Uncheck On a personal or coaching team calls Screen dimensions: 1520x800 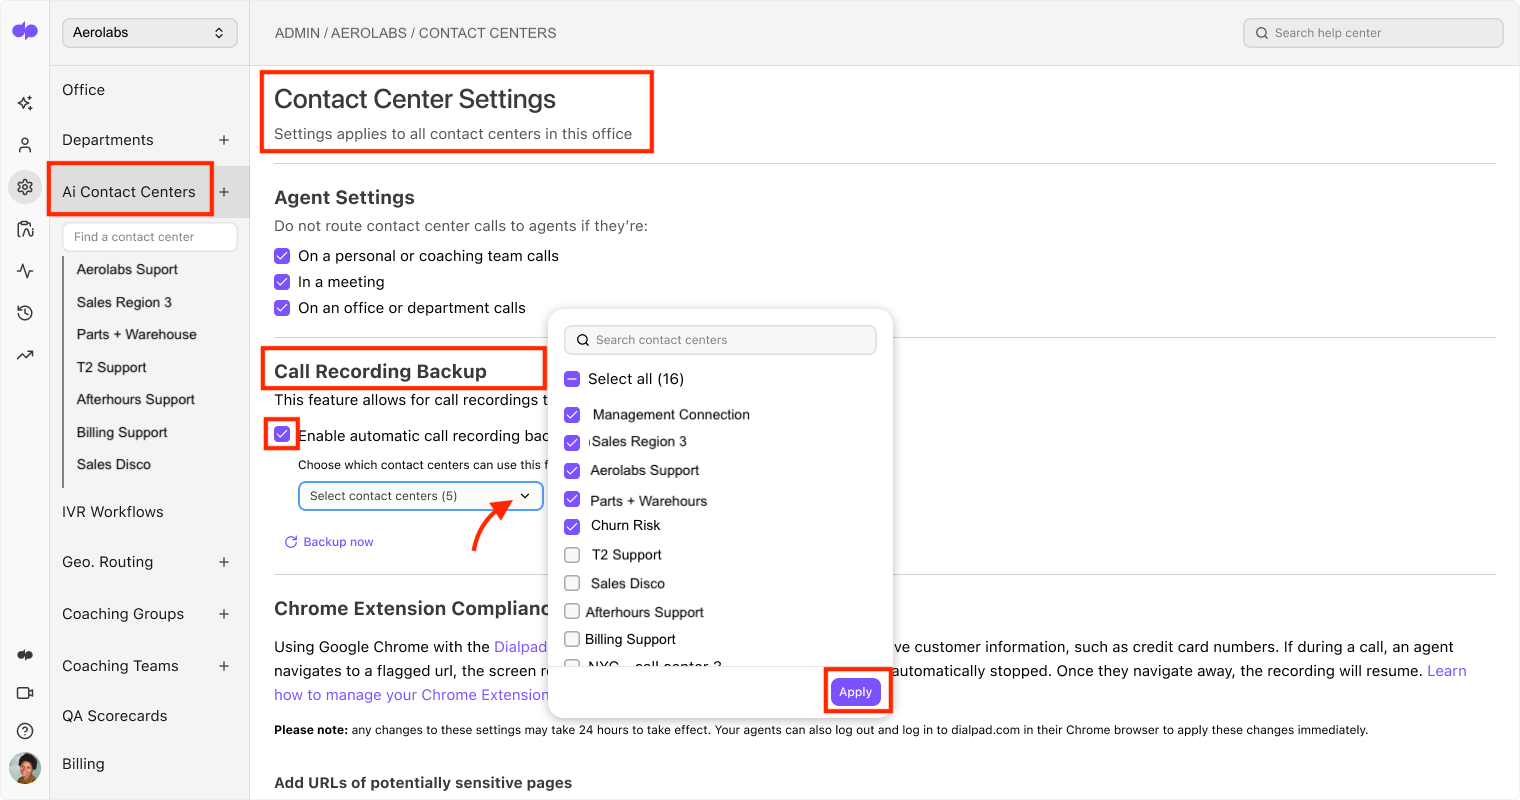[282, 256]
